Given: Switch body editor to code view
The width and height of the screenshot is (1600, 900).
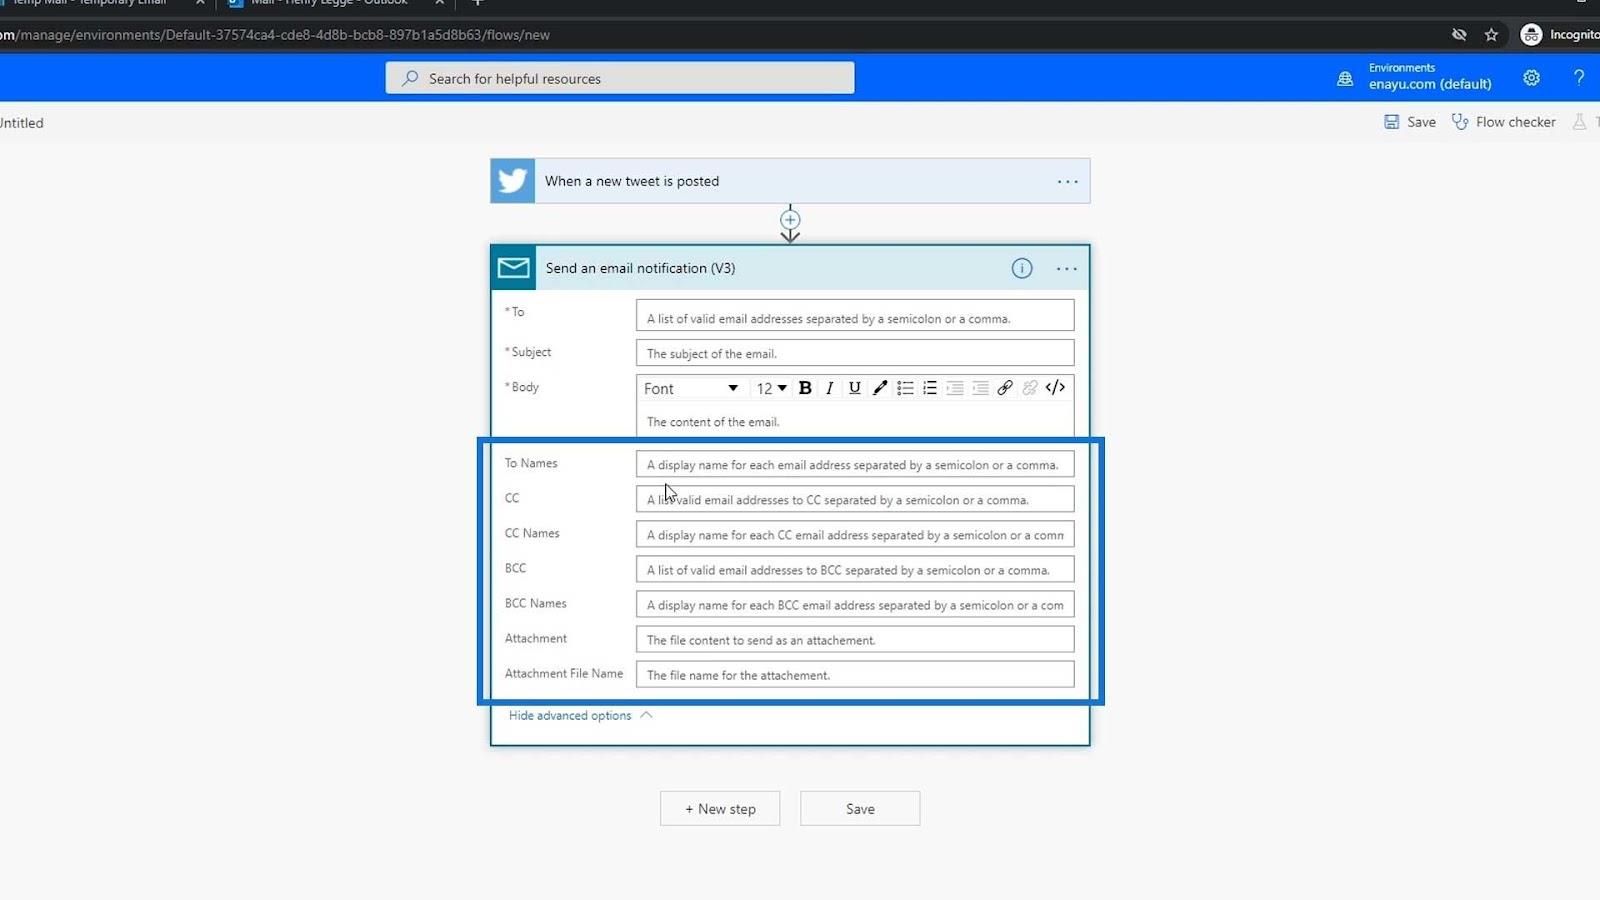Looking at the screenshot, I should click(x=1055, y=388).
